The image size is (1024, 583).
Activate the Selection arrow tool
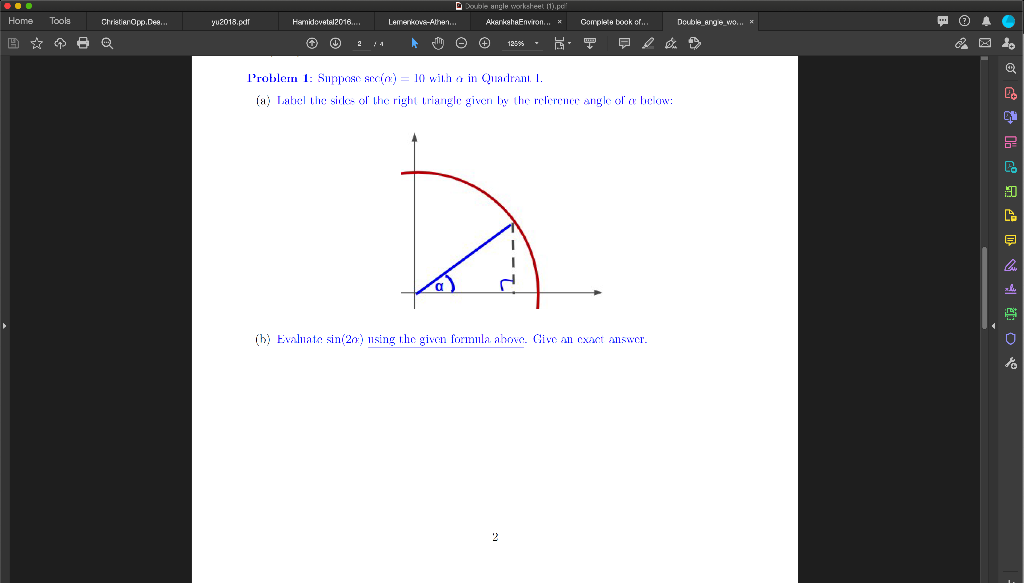[x=415, y=43]
